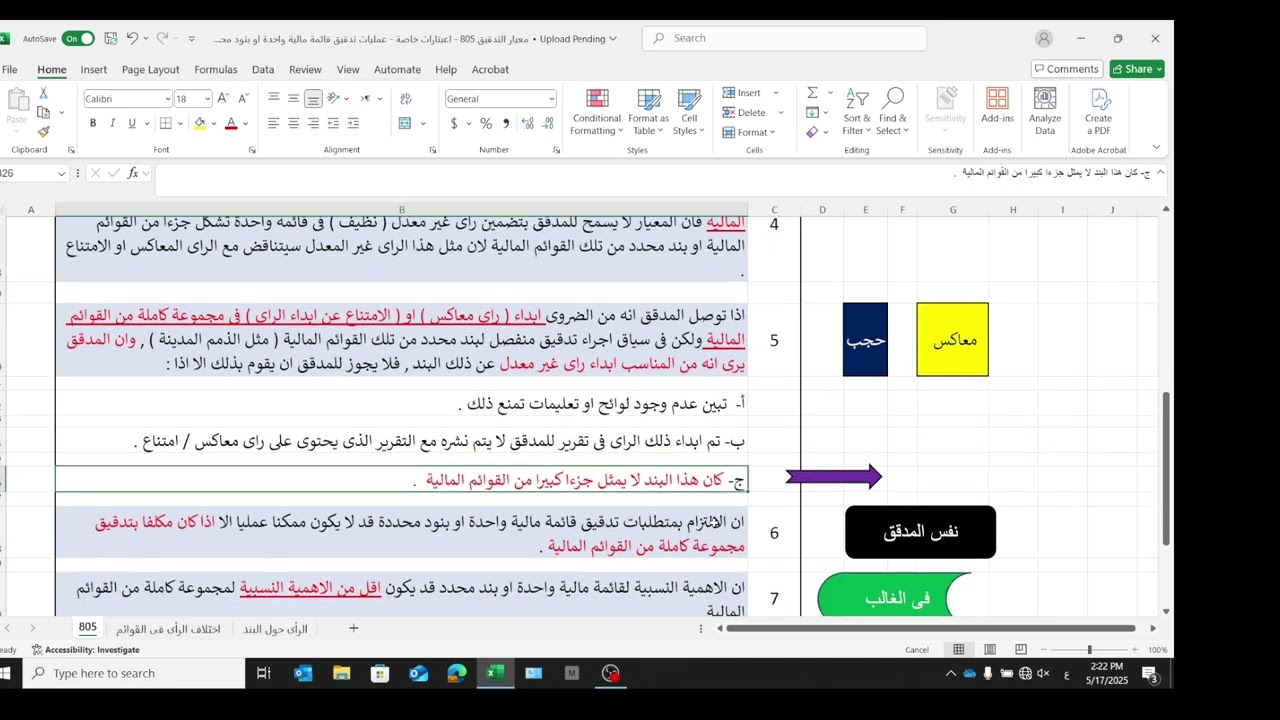Click the green Share button
The width and height of the screenshot is (1280, 720).
click(x=1137, y=69)
